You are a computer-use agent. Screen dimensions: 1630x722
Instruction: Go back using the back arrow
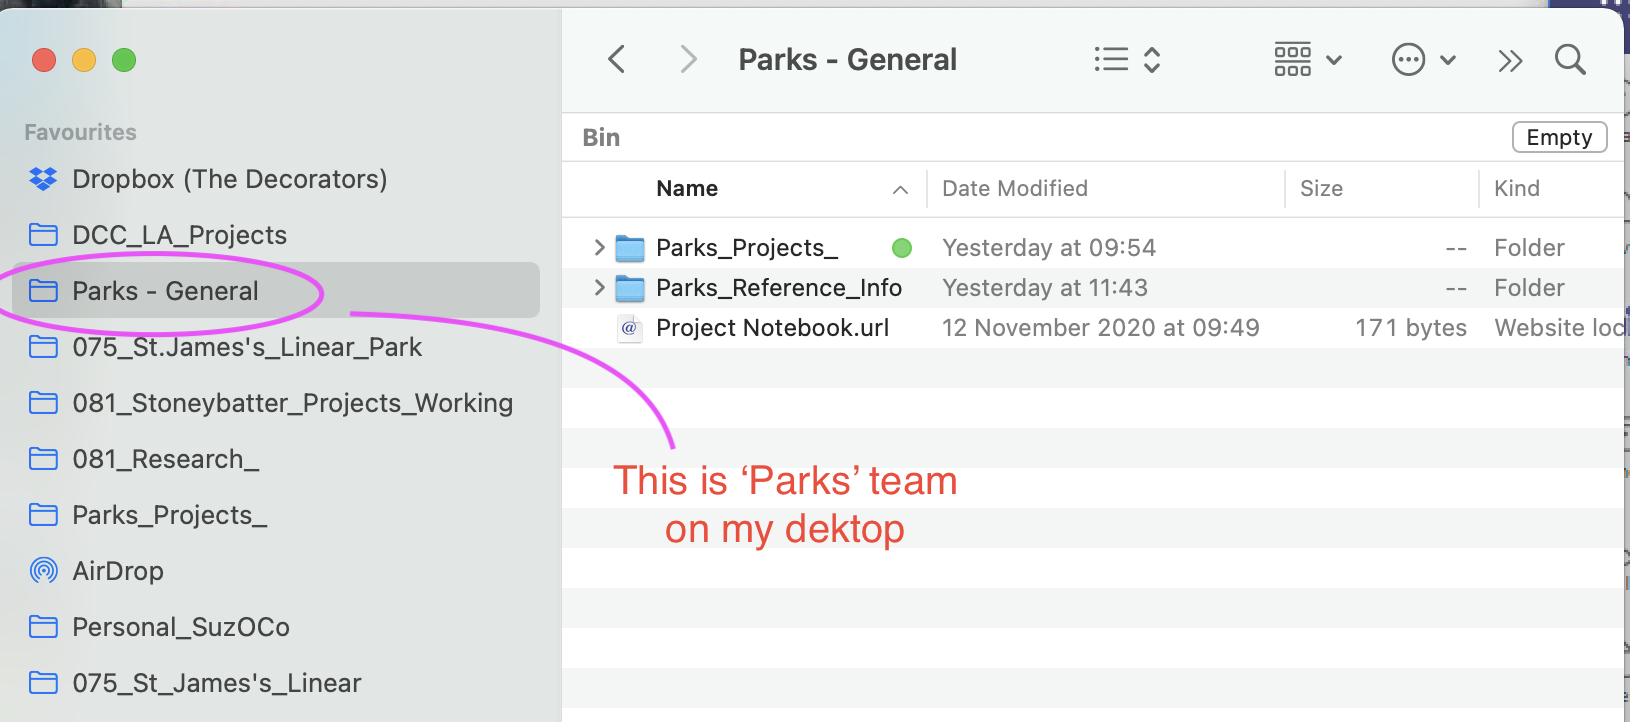[x=617, y=60]
